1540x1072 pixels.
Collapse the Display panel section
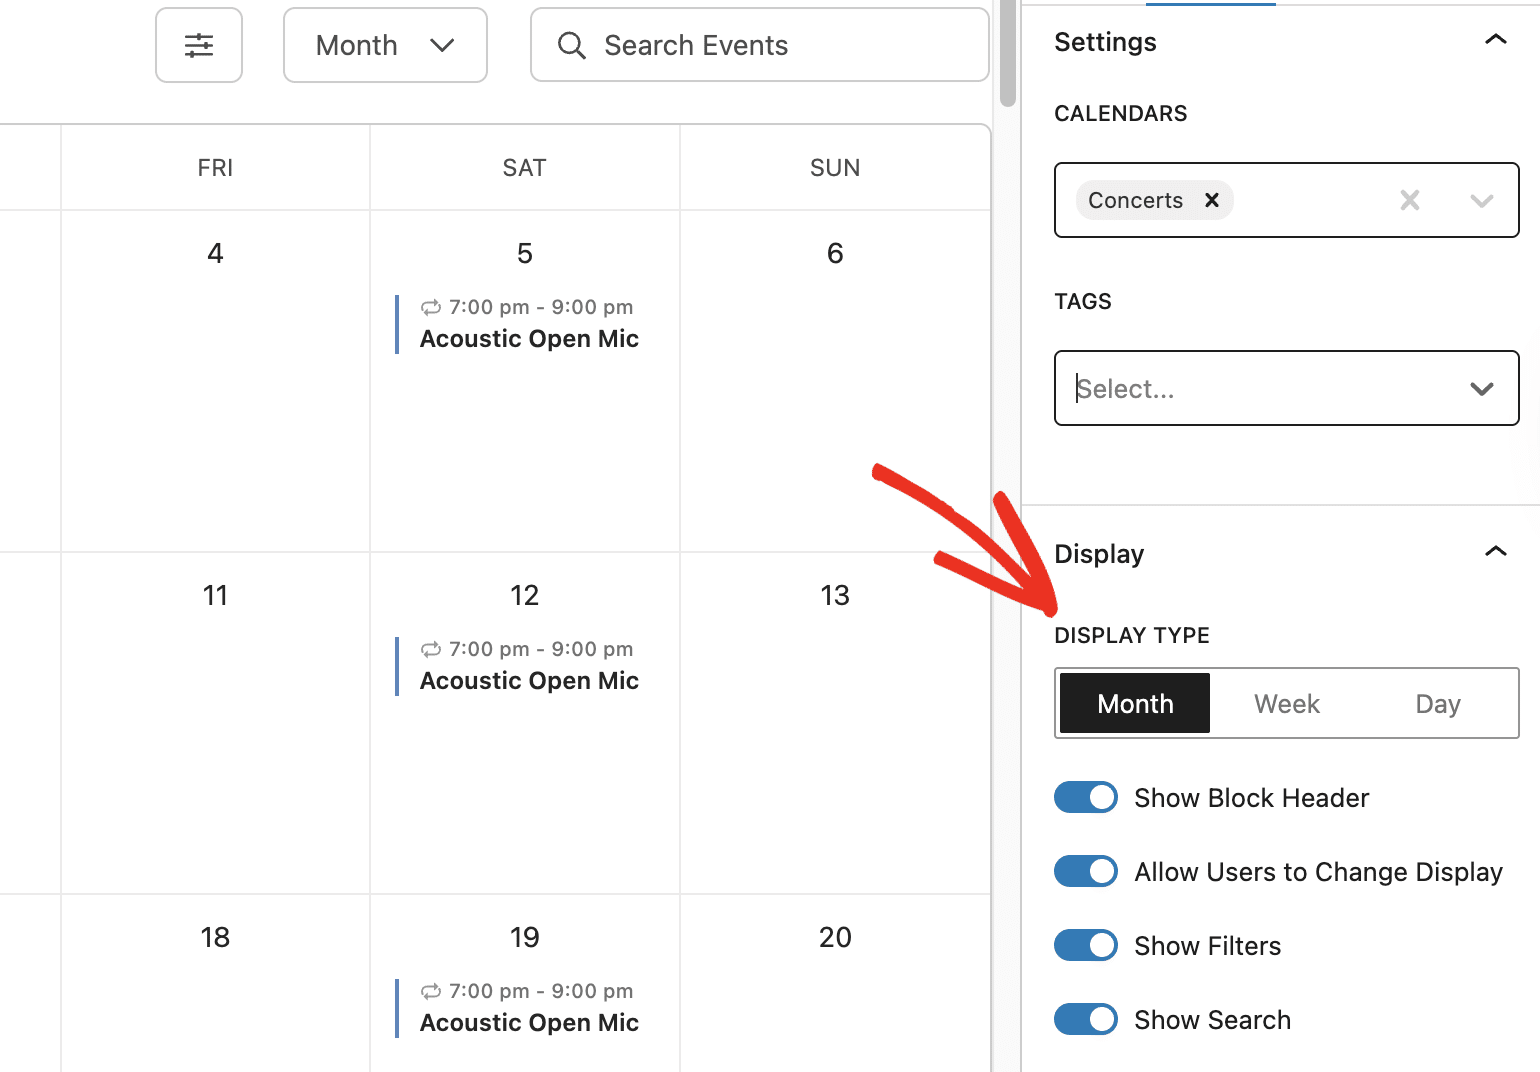[1495, 552]
